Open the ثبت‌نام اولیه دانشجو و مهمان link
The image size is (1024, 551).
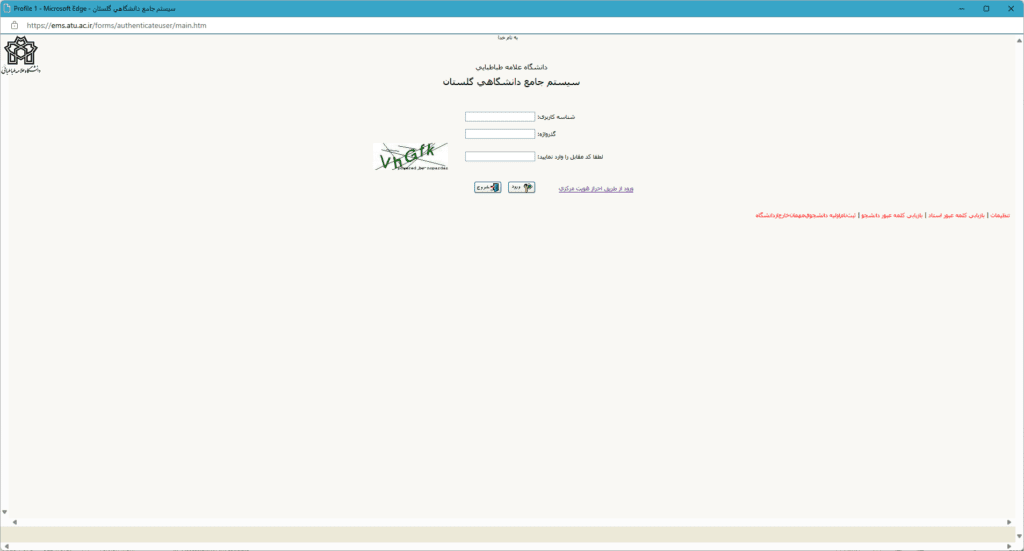[x=806, y=215]
